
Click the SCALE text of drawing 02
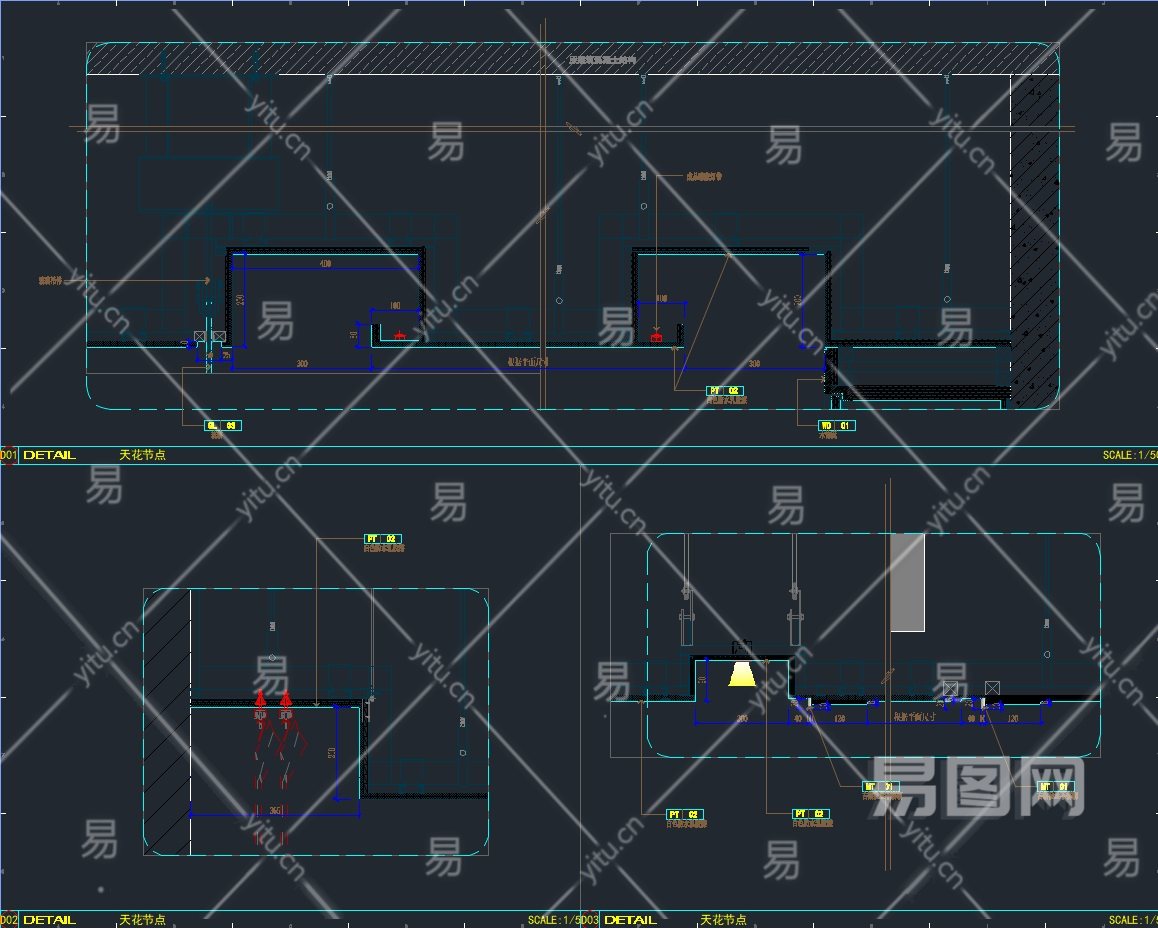pyautogui.click(x=554, y=920)
